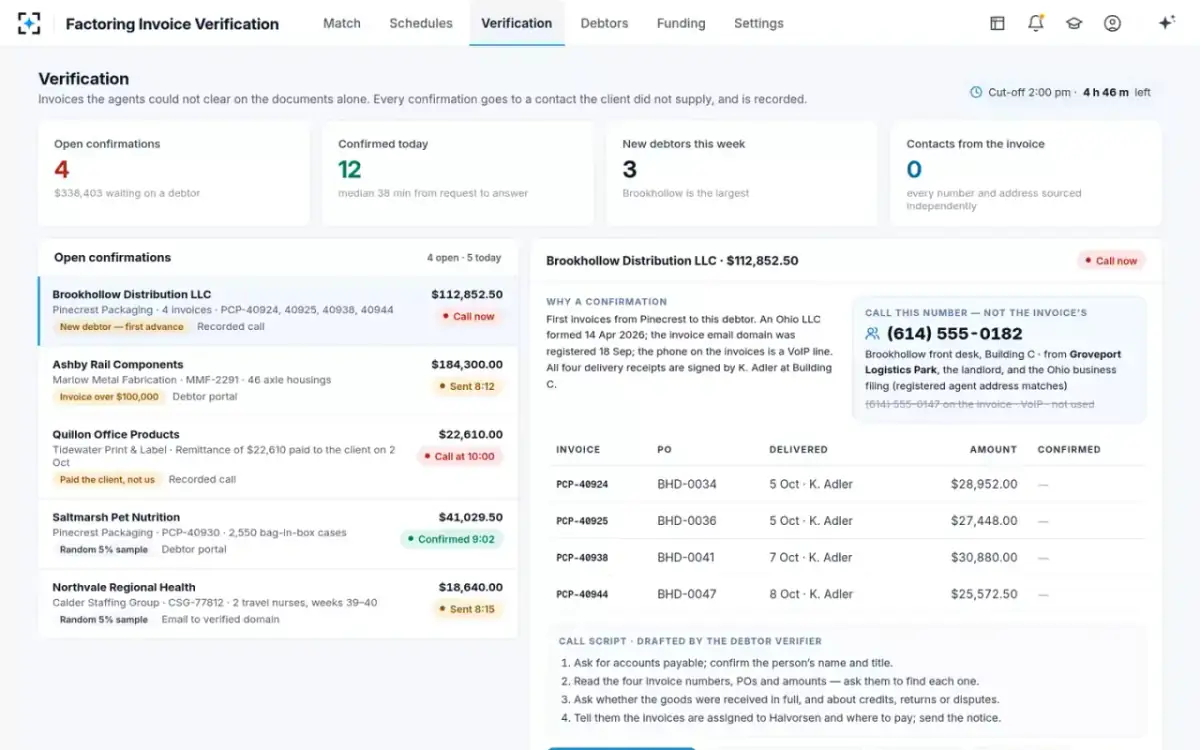The height and width of the screenshot is (750, 1200).
Task: Open the Settings tab
Action: click(759, 23)
